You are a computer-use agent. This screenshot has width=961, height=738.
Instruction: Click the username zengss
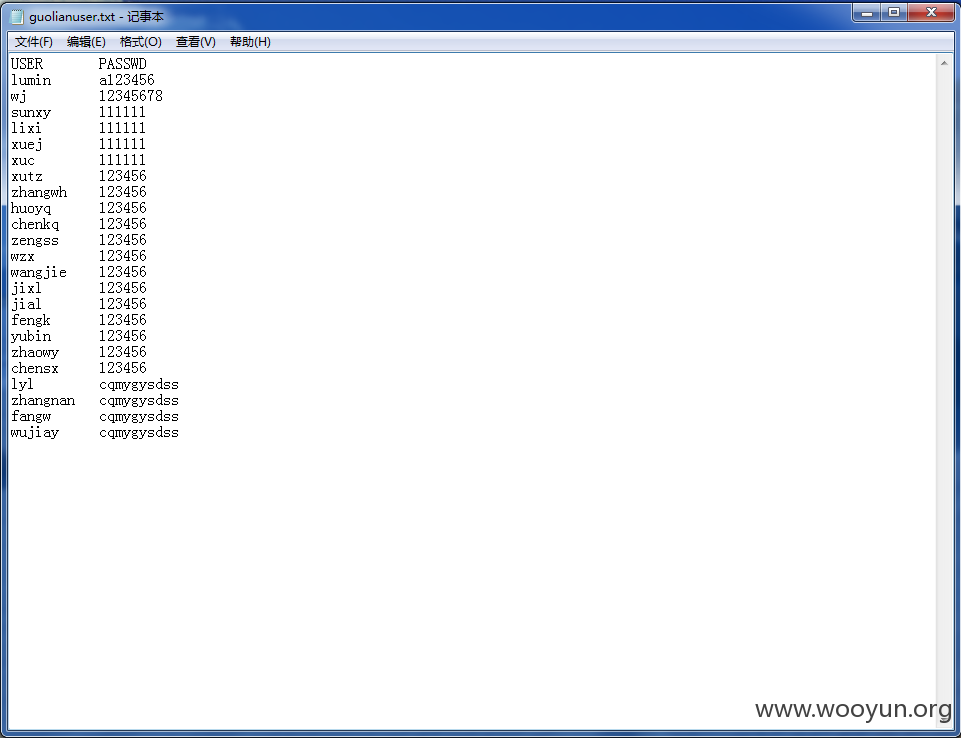(x=35, y=240)
